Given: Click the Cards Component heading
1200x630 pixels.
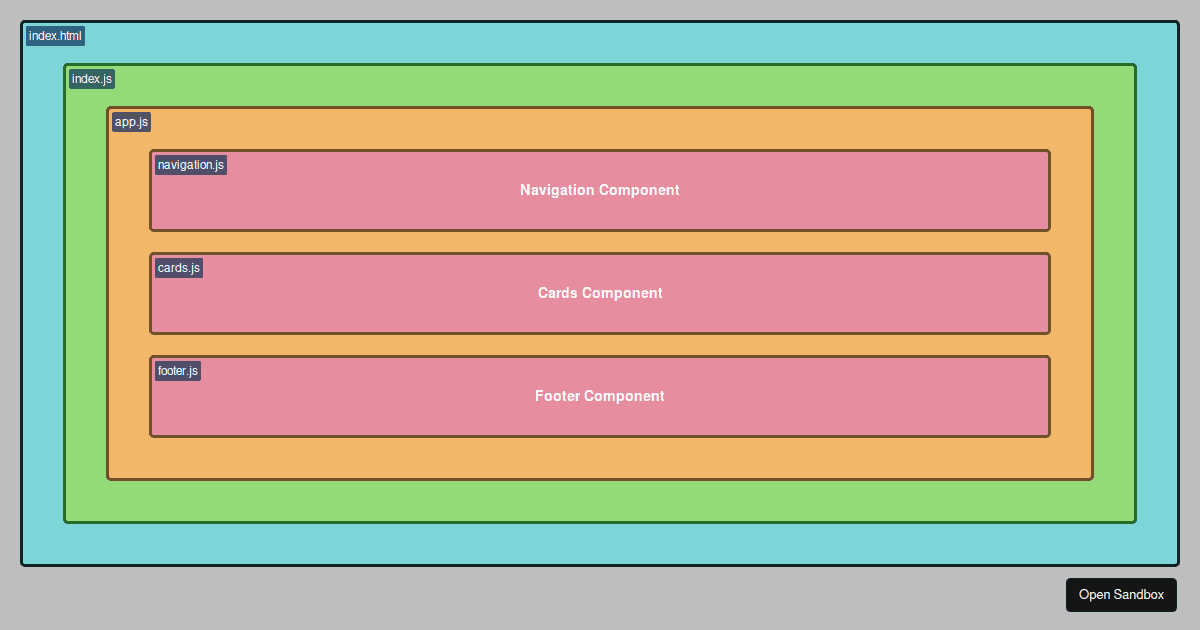Looking at the screenshot, I should point(600,293).
